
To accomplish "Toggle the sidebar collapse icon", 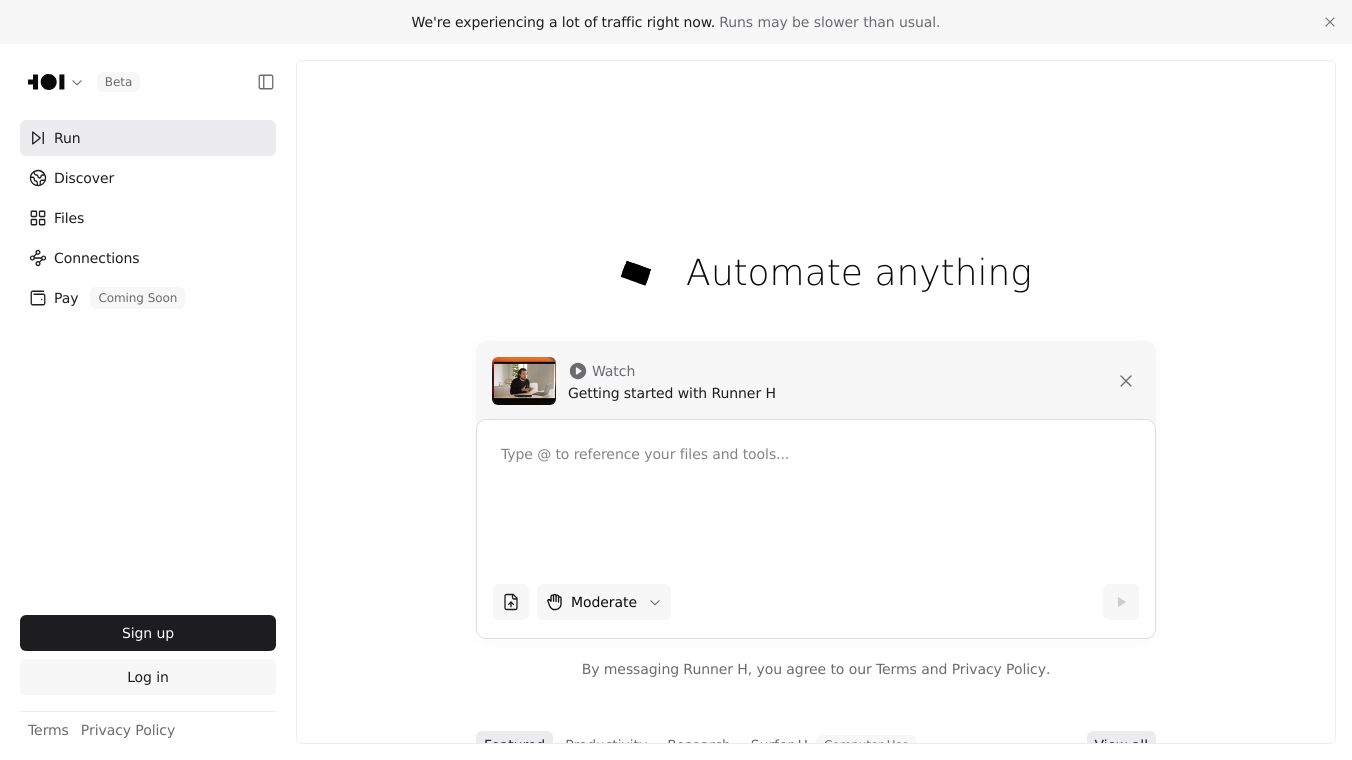I will (266, 82).
